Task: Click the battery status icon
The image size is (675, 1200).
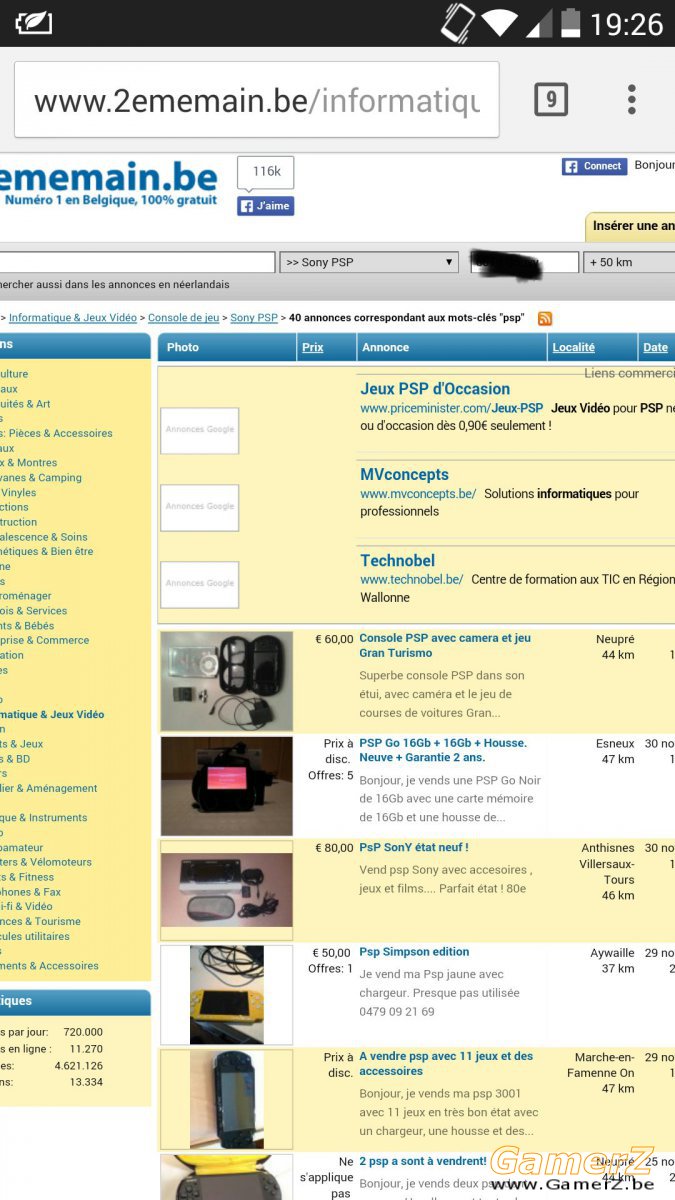Action: click(x=571, y=23)
